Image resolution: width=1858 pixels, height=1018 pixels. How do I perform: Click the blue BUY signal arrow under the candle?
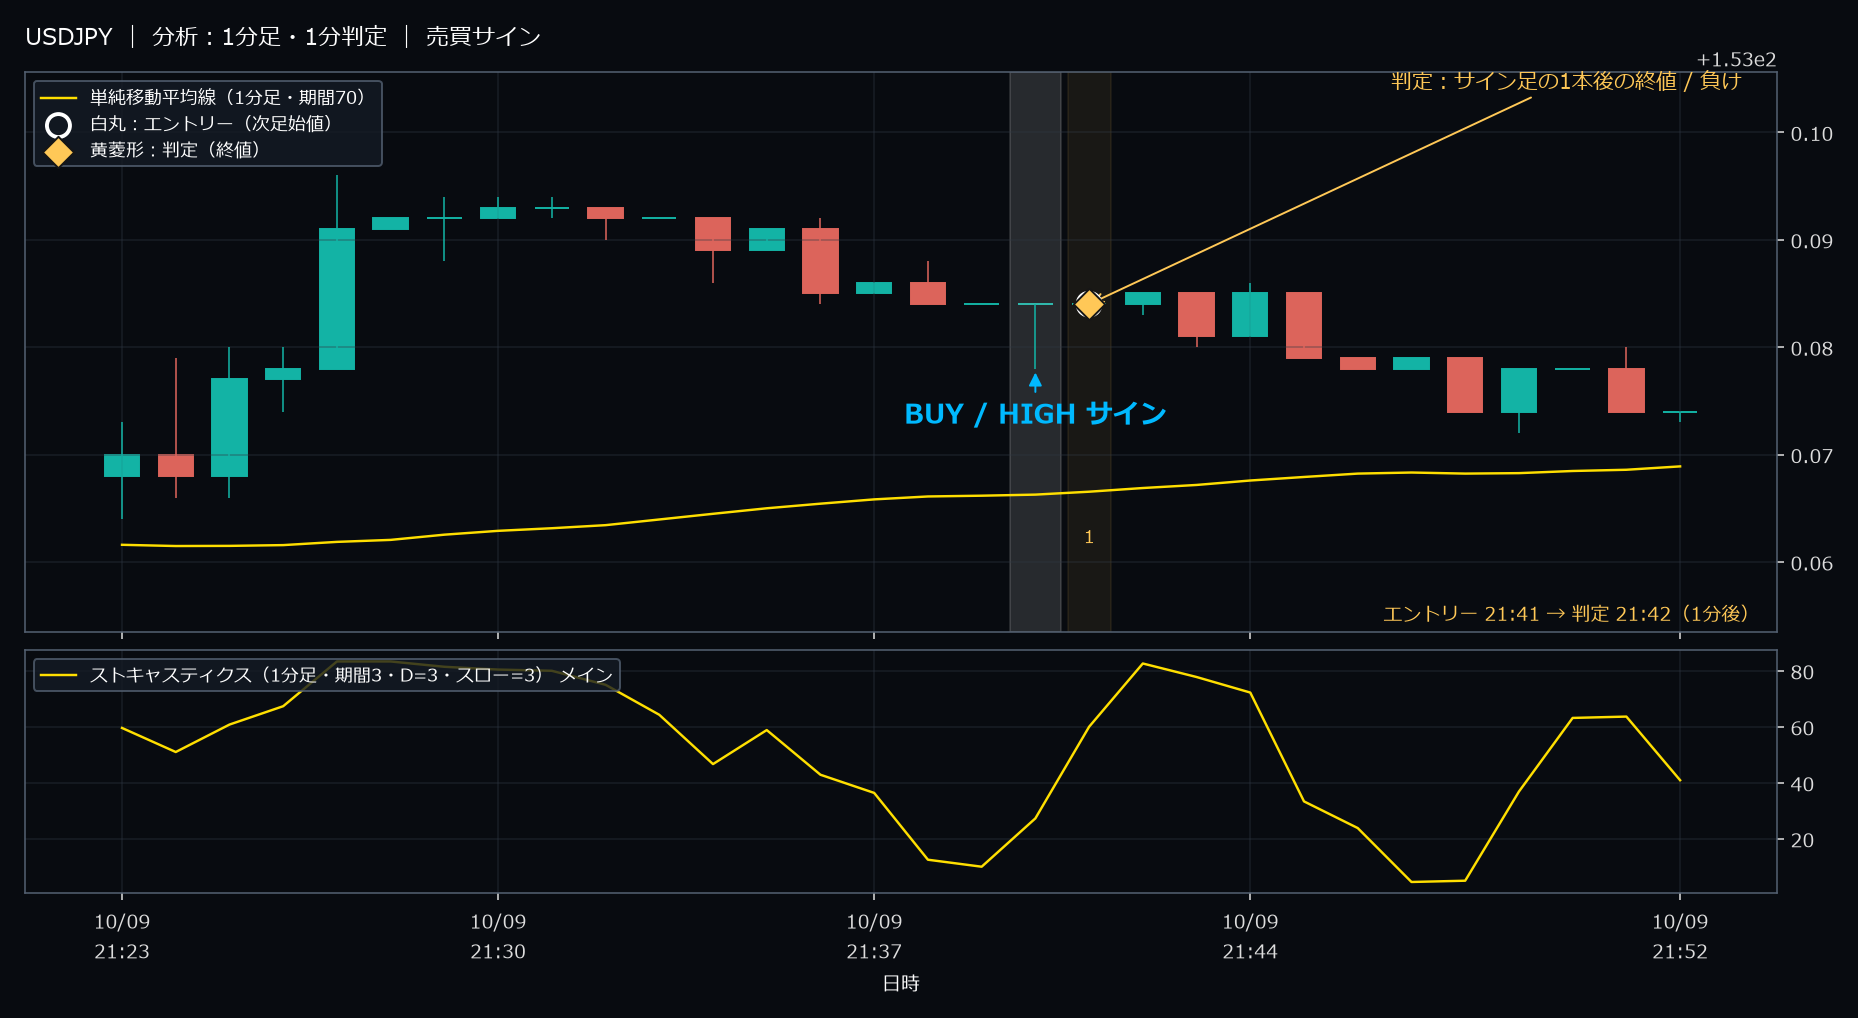(1035, 383)
